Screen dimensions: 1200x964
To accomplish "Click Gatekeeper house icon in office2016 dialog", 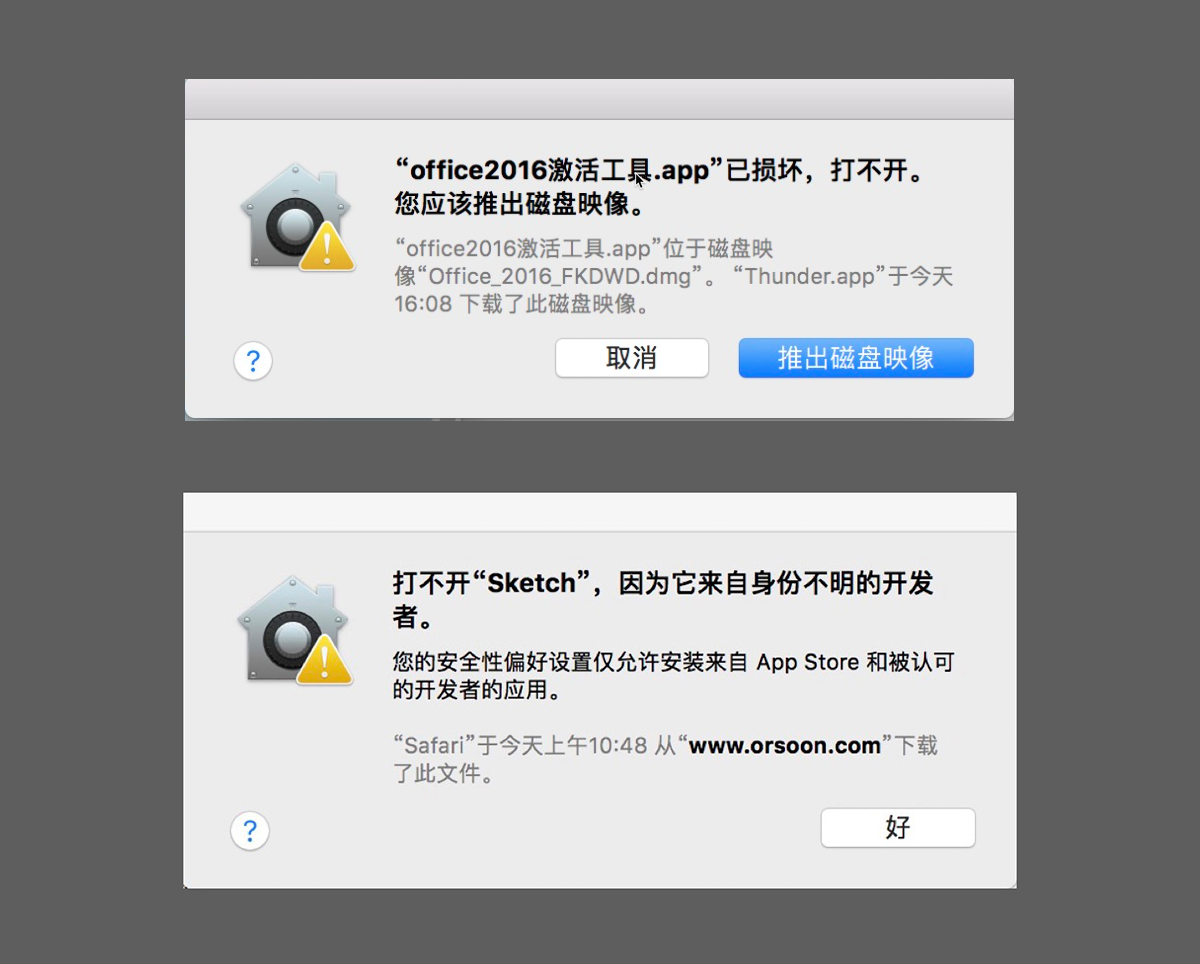I will tap(297, 216).
